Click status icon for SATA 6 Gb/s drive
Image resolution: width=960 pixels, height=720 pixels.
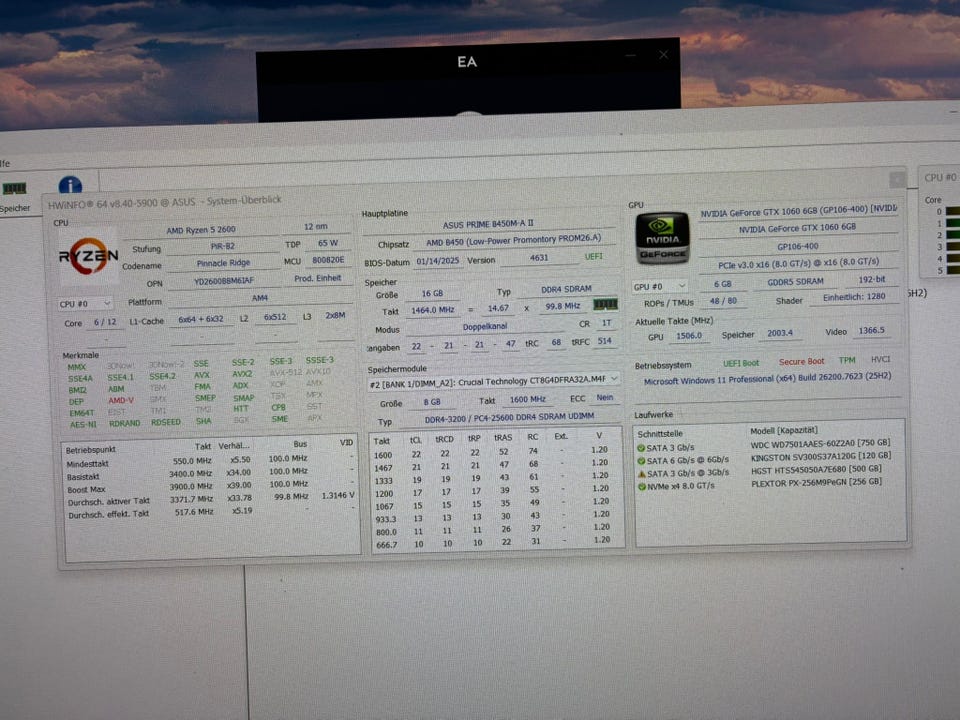point(641,460)
